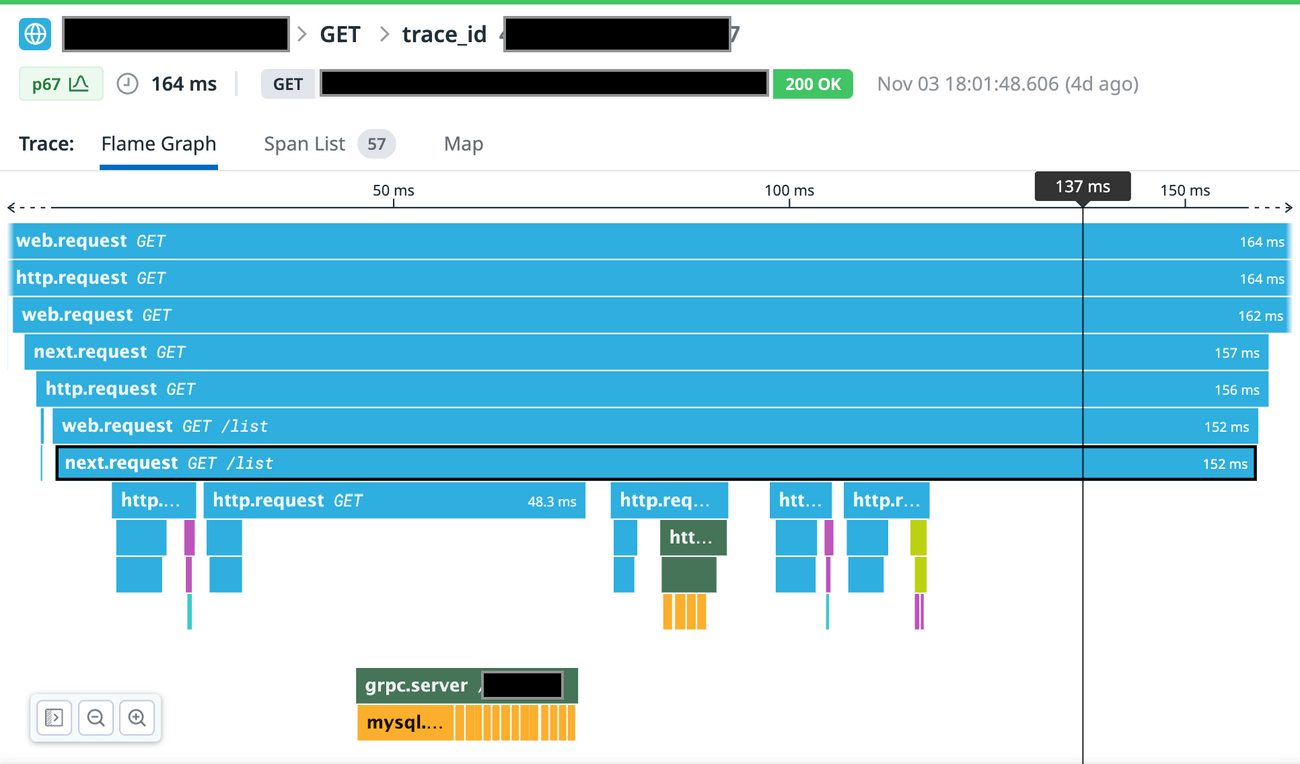Click the p67 latency percentile badge
This screenshot has height=764, width=1300.
pos(59,84)
